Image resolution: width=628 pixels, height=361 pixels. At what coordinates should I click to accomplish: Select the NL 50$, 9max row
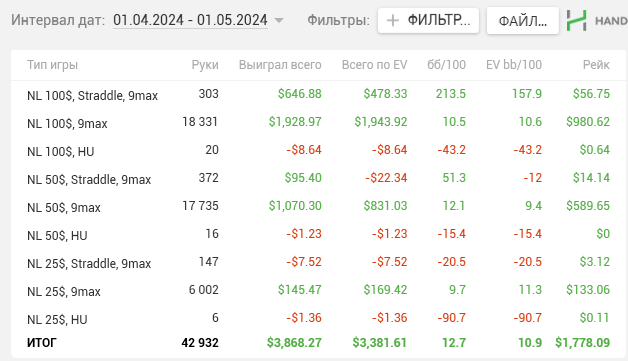(318, 207)
